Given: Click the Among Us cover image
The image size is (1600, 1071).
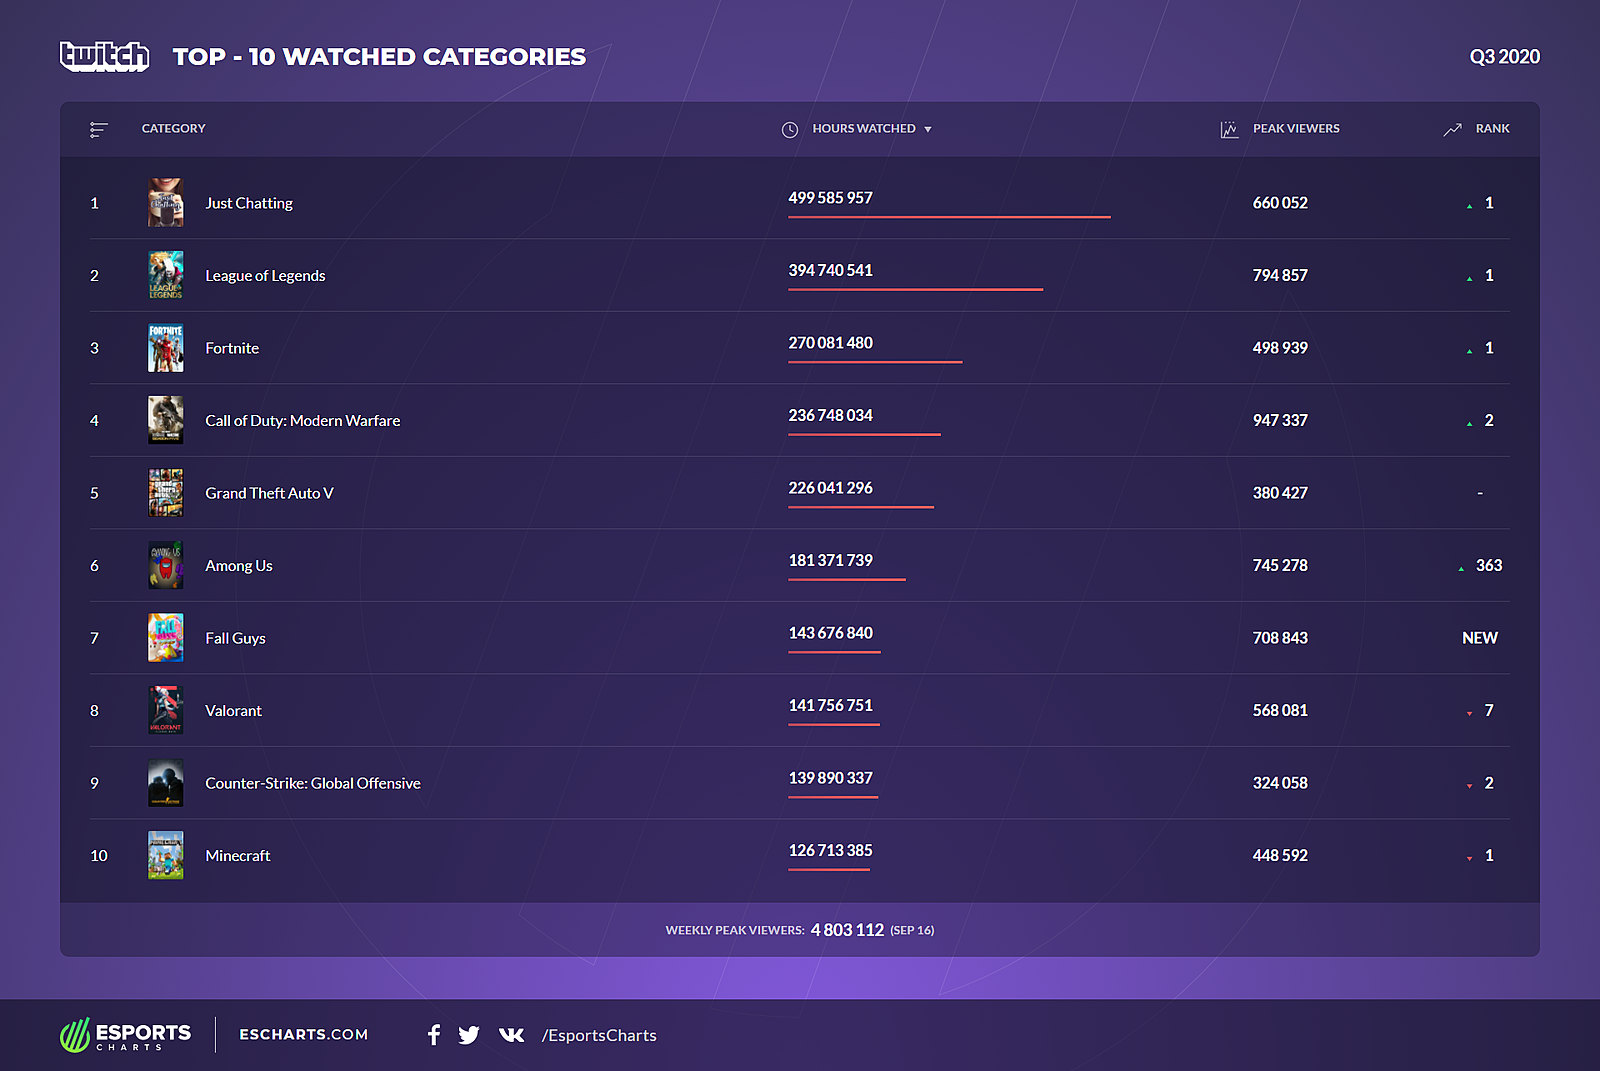Looking at the screenshot, I should (166, 565).
